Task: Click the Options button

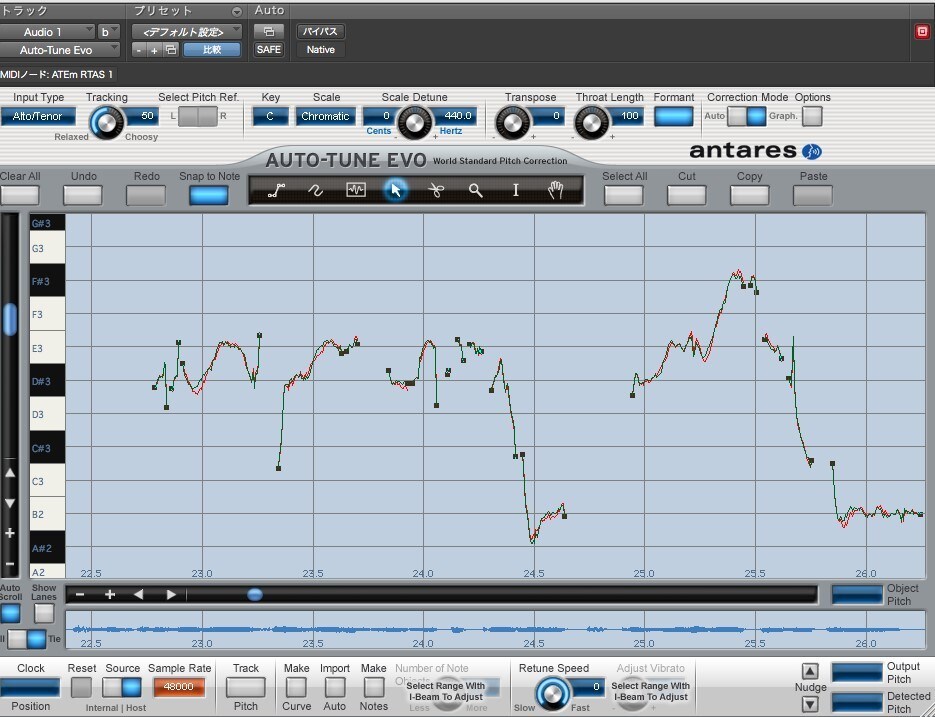Action: click(x=812, y=116)
